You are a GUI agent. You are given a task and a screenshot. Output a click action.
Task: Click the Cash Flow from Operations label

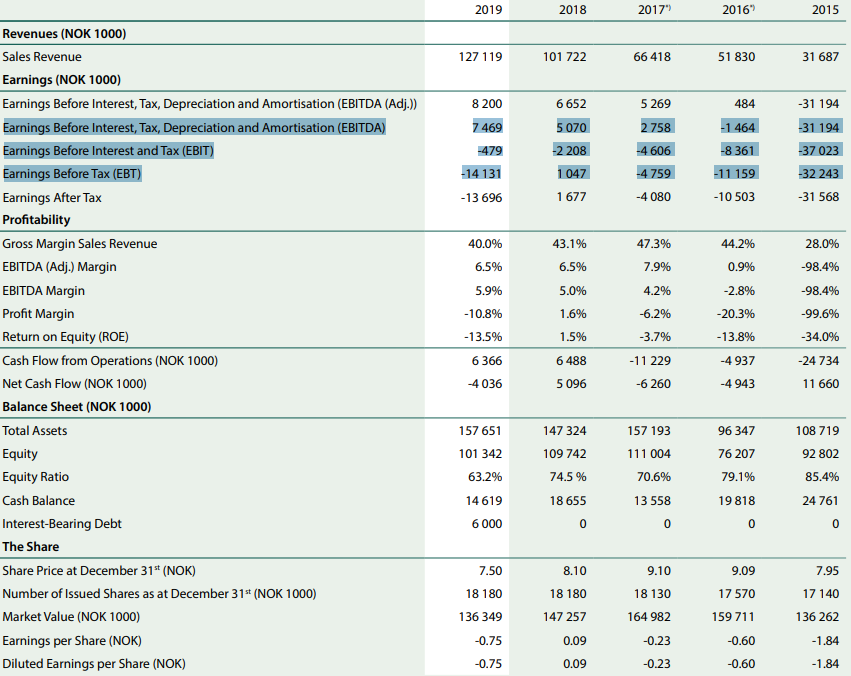pos(110,361)
